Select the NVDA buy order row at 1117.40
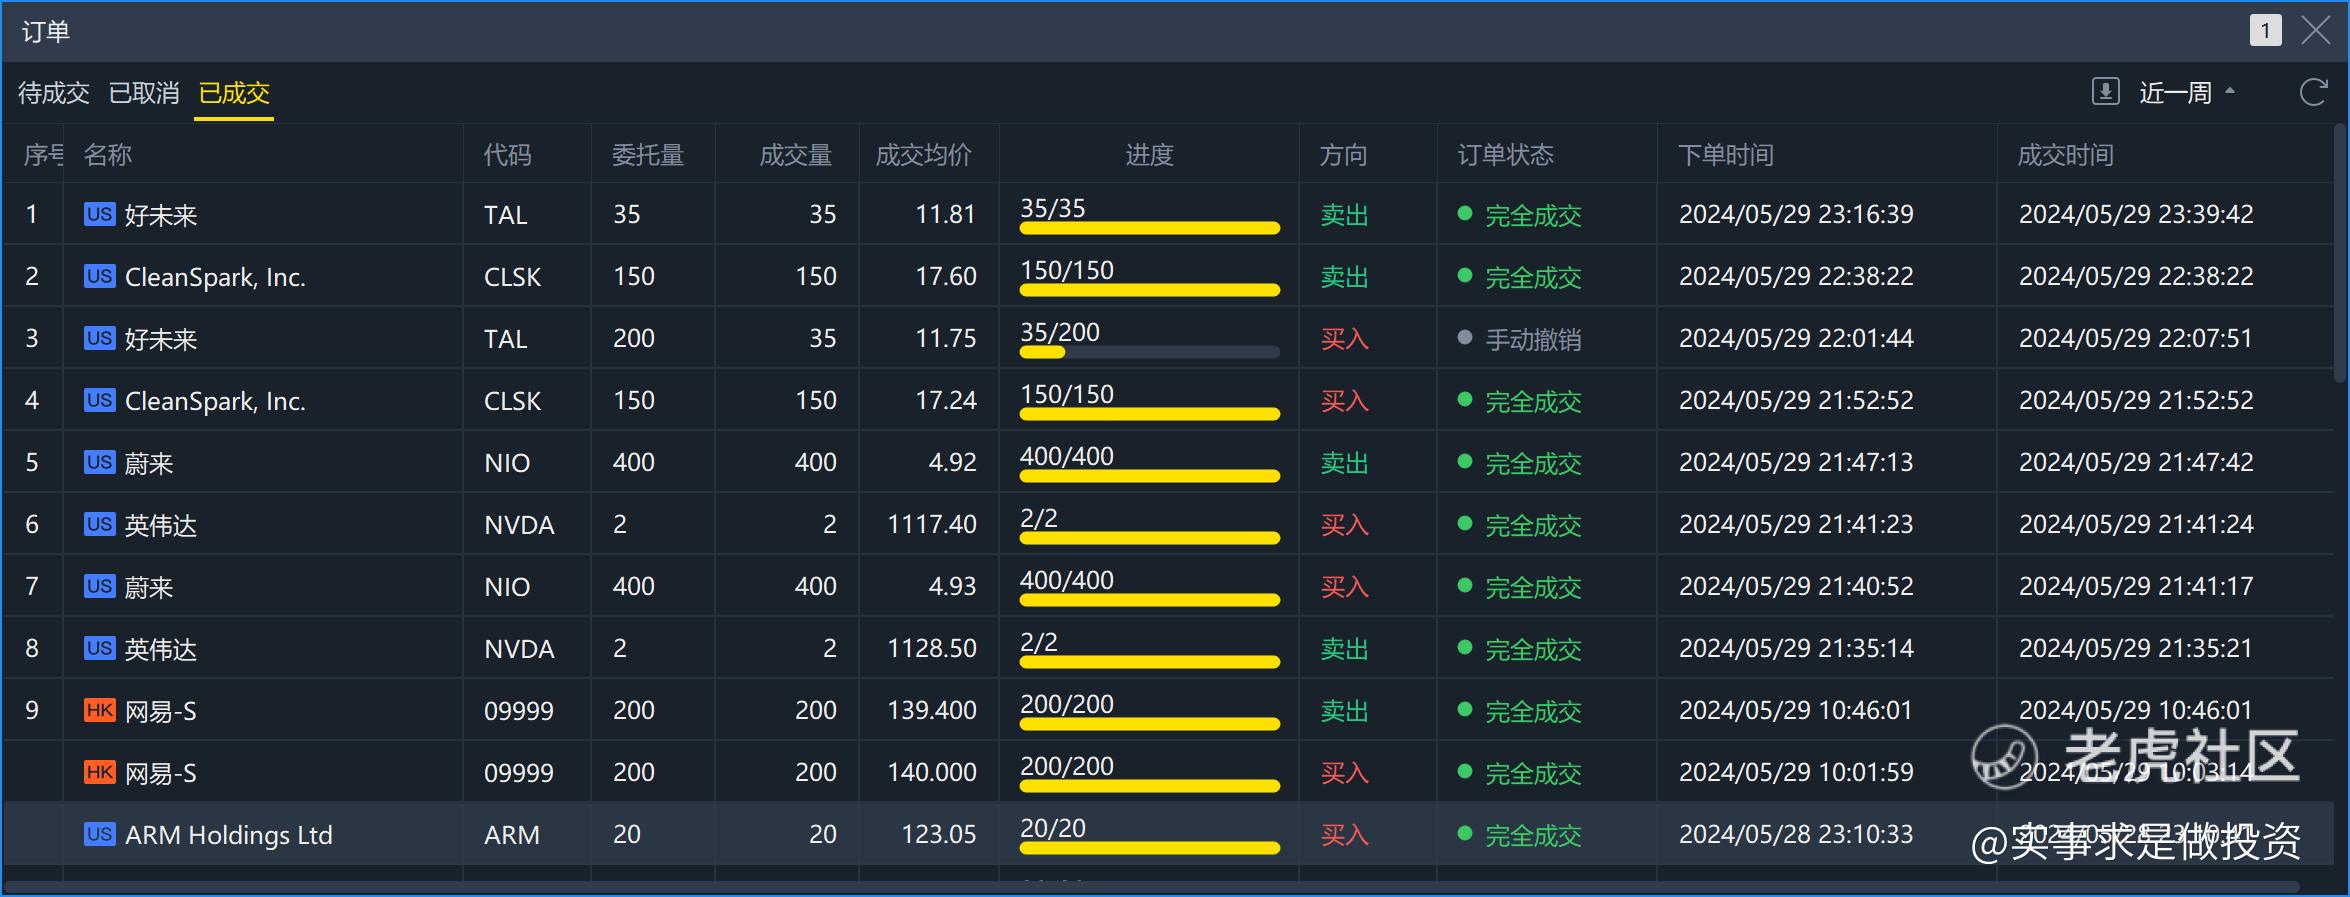Image resolution: width=2350 pixels, height=897 pixels. [1168, 524]
